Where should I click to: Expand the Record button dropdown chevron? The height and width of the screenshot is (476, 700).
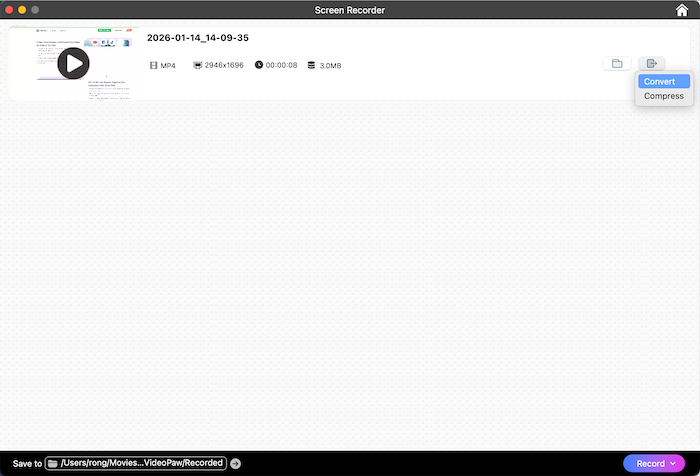(673, 463)
